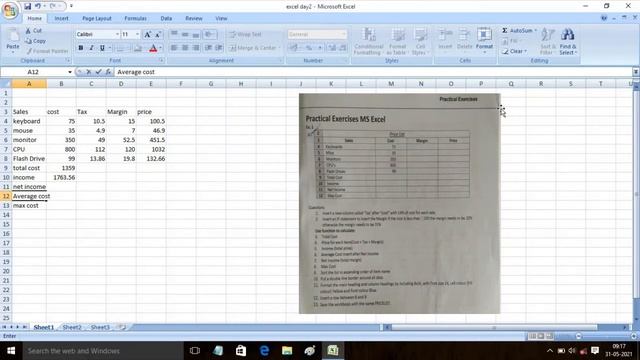Align text to the right

[196, 48]
